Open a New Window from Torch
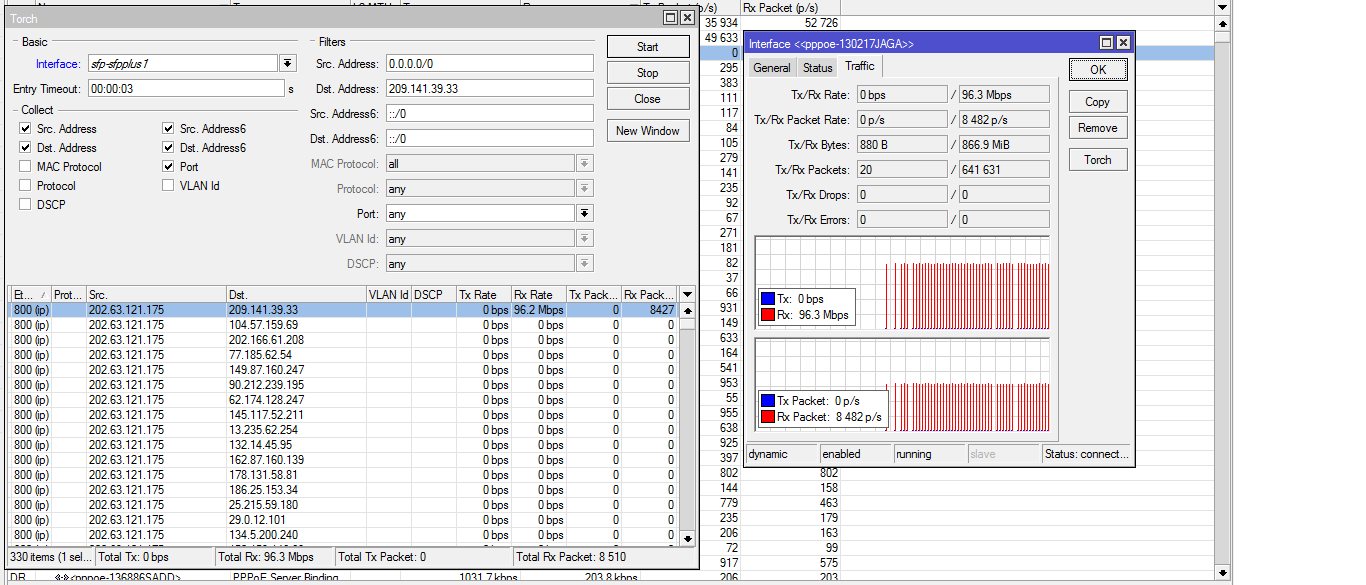Image resolution: width=1366 pixels, height=585 pixels. (648, 131)
